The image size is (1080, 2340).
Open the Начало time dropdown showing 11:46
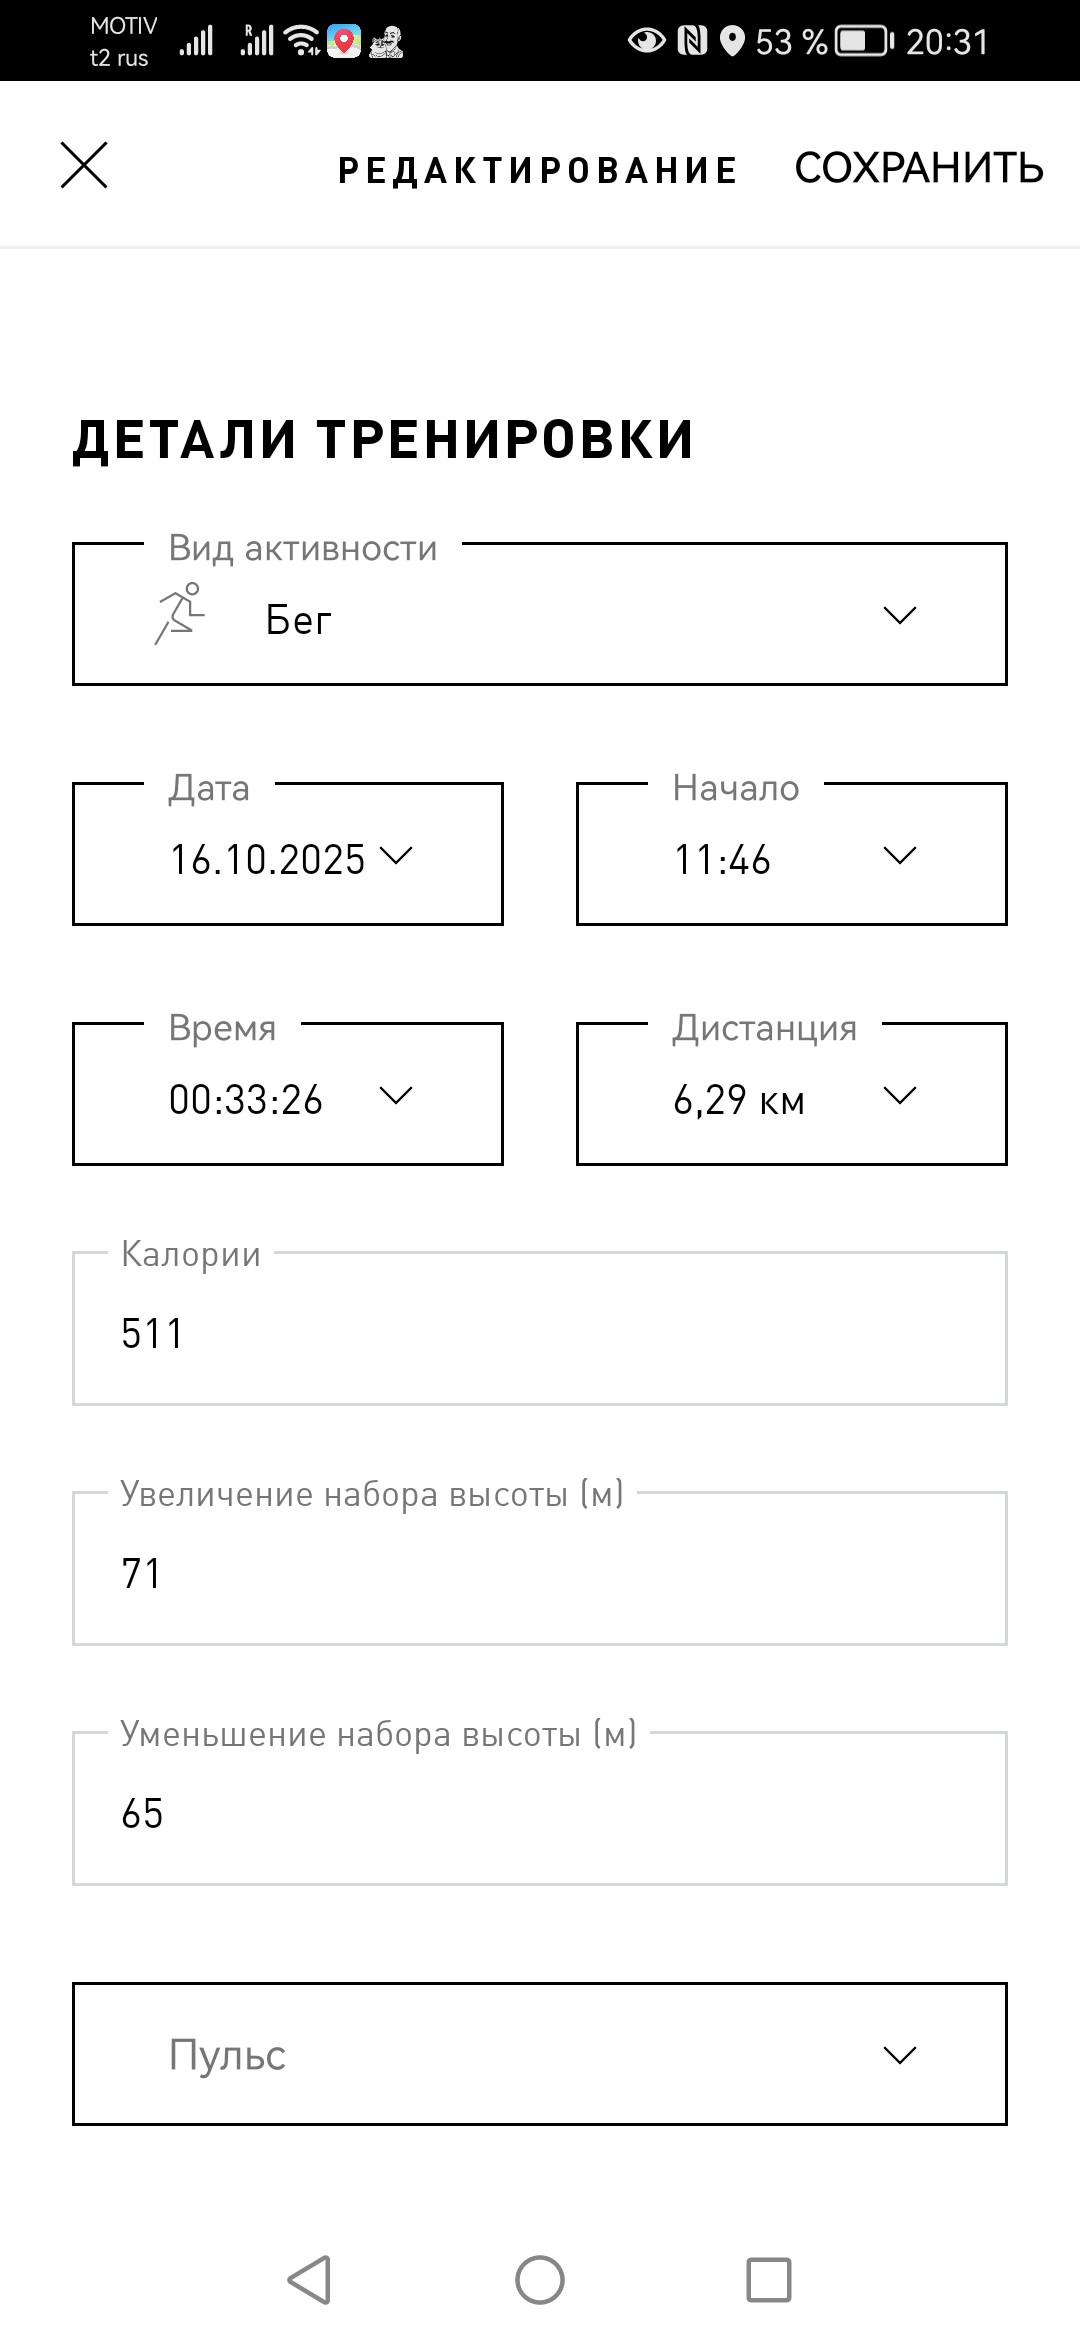792,854
